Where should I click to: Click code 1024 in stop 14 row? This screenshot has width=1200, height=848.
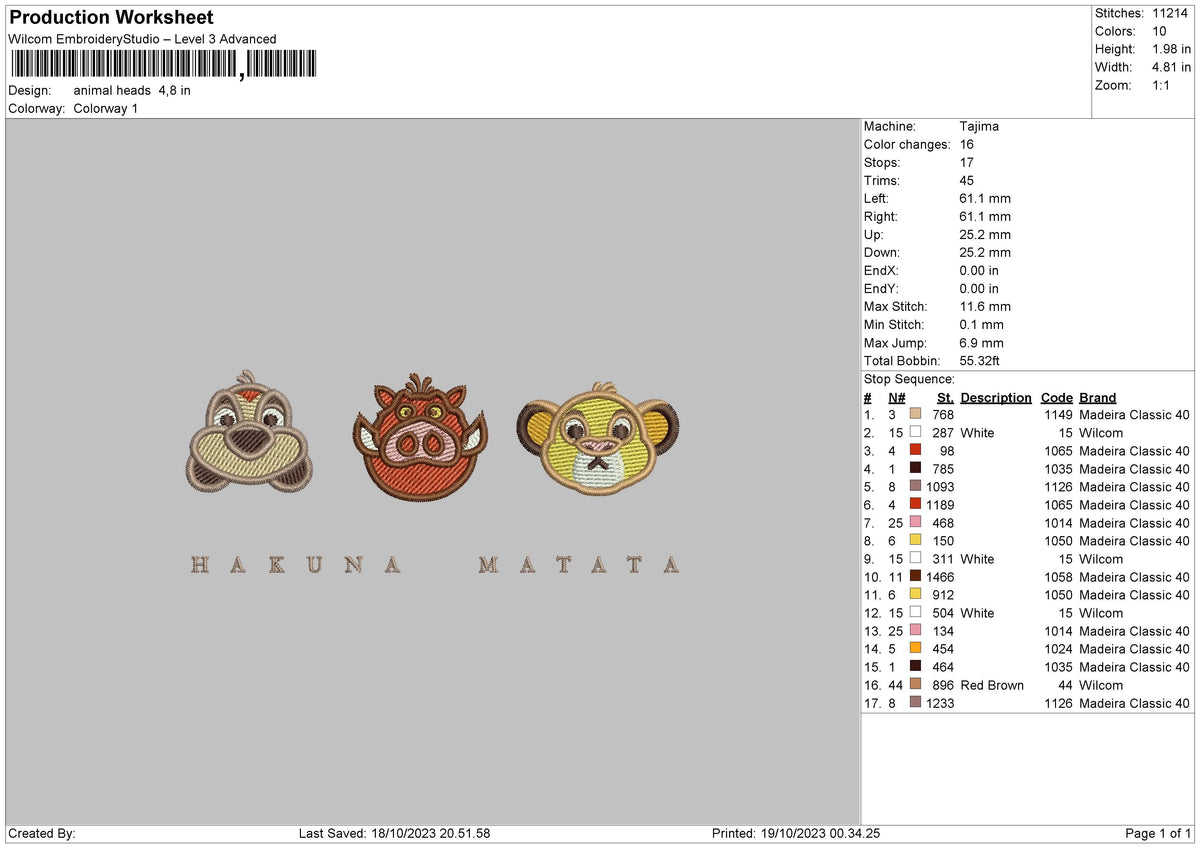[1057, 649]
